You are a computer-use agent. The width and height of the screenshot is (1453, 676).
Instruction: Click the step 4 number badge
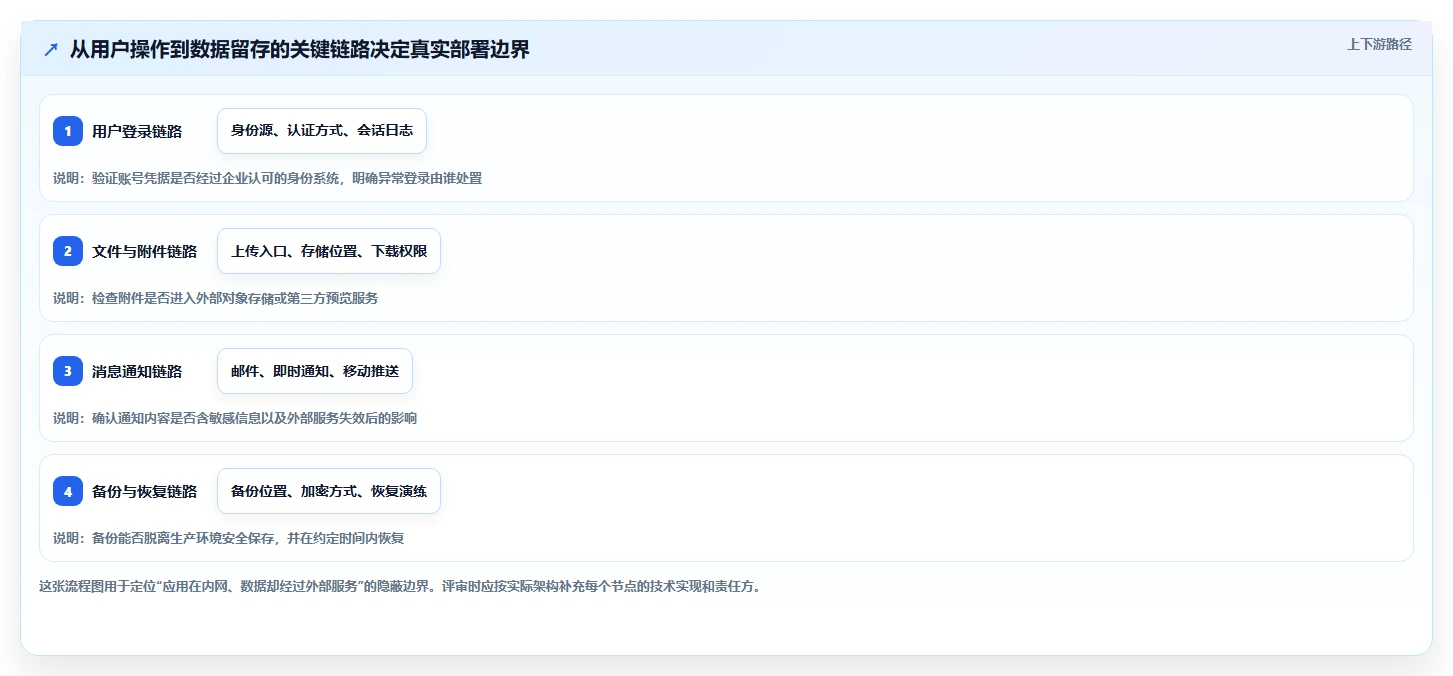tap(68, 491)
